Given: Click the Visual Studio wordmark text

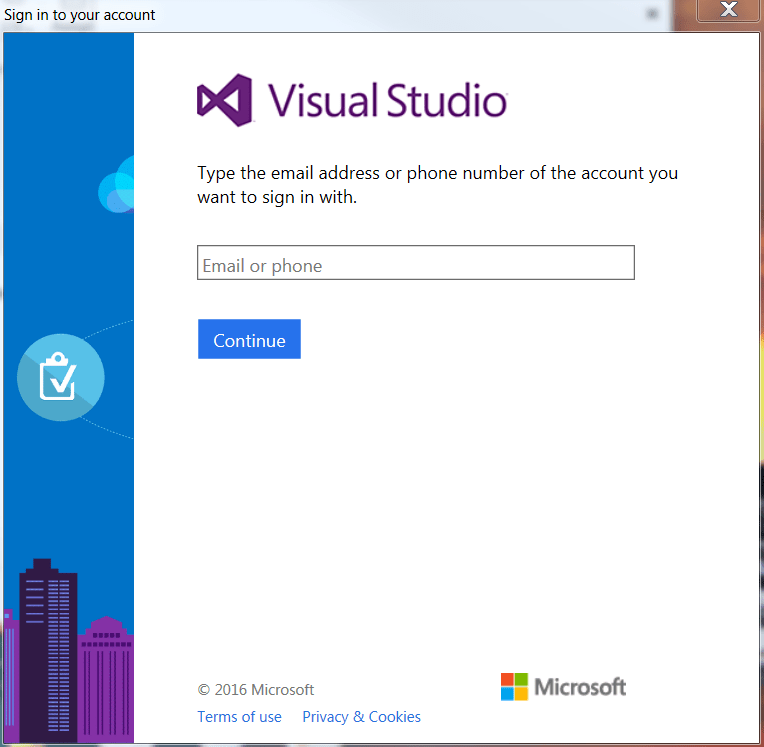Looking at the screenshot, I should [387, 101].
